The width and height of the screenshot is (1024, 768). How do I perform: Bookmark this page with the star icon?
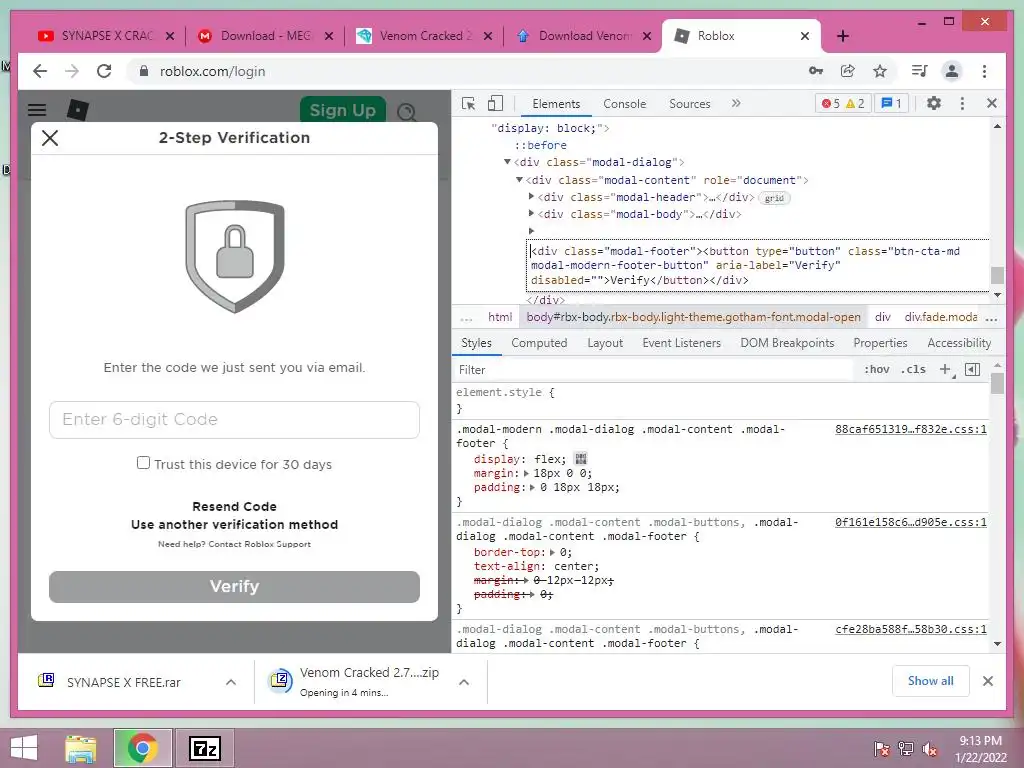click(880, 71)
